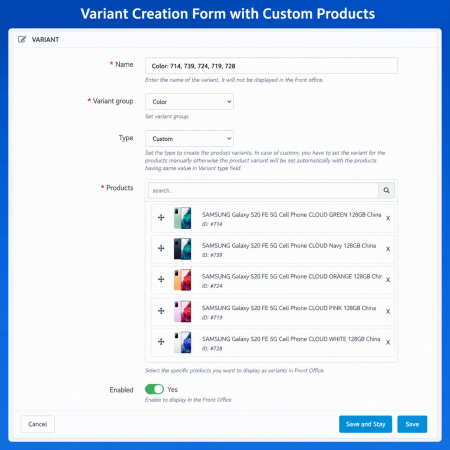Focus the variant Name input field

[271, 66]
